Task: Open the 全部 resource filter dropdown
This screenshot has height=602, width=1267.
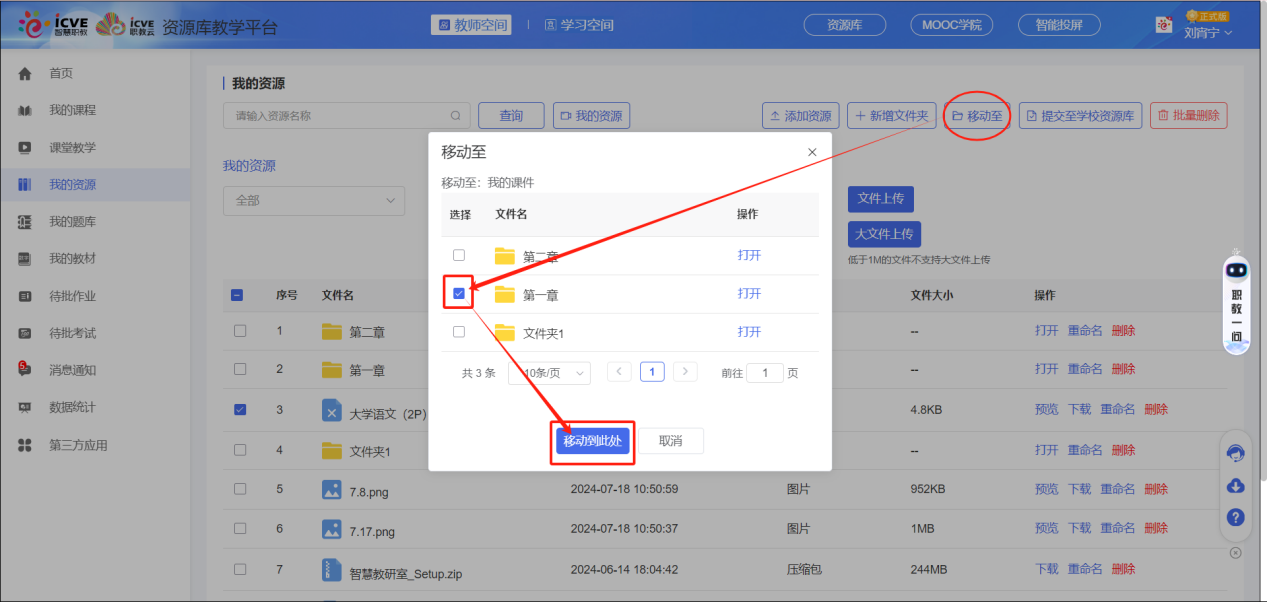Action: click(313, 201)
